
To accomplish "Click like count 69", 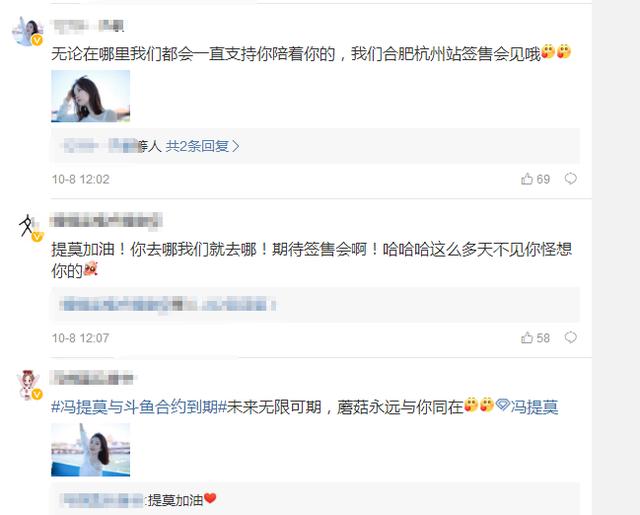I will point(543,179).
